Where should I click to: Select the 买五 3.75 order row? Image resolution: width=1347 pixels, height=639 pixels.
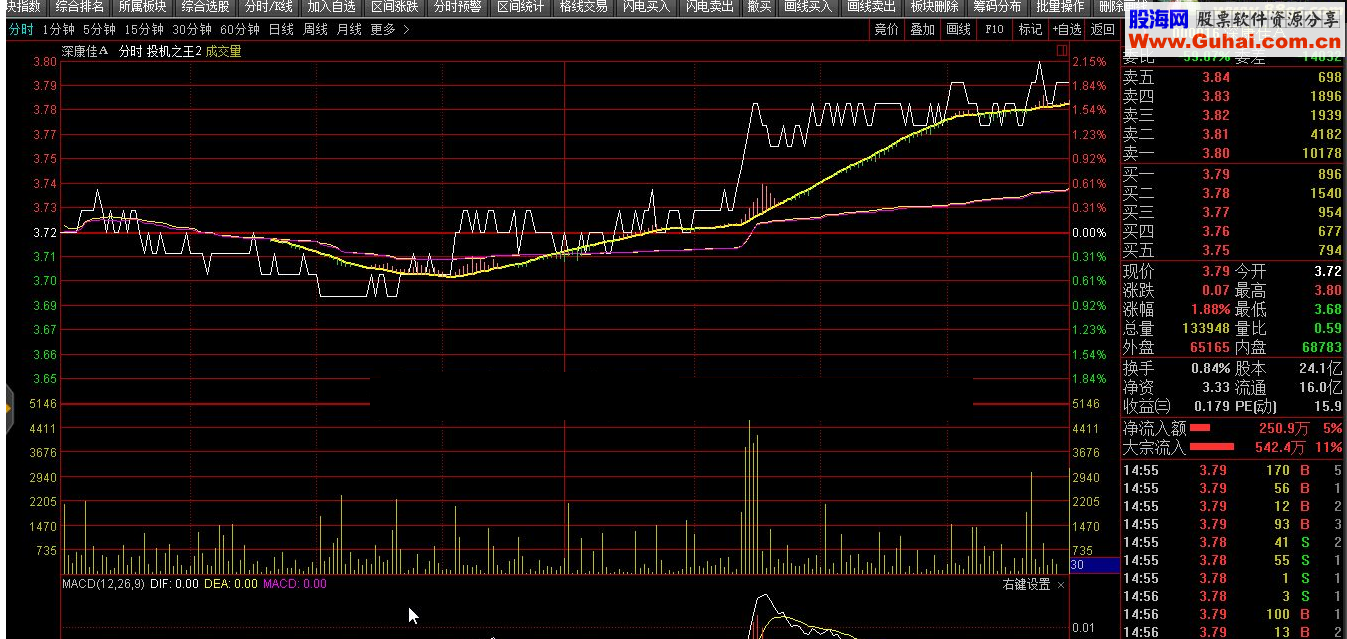click(x=1233, y=251)
